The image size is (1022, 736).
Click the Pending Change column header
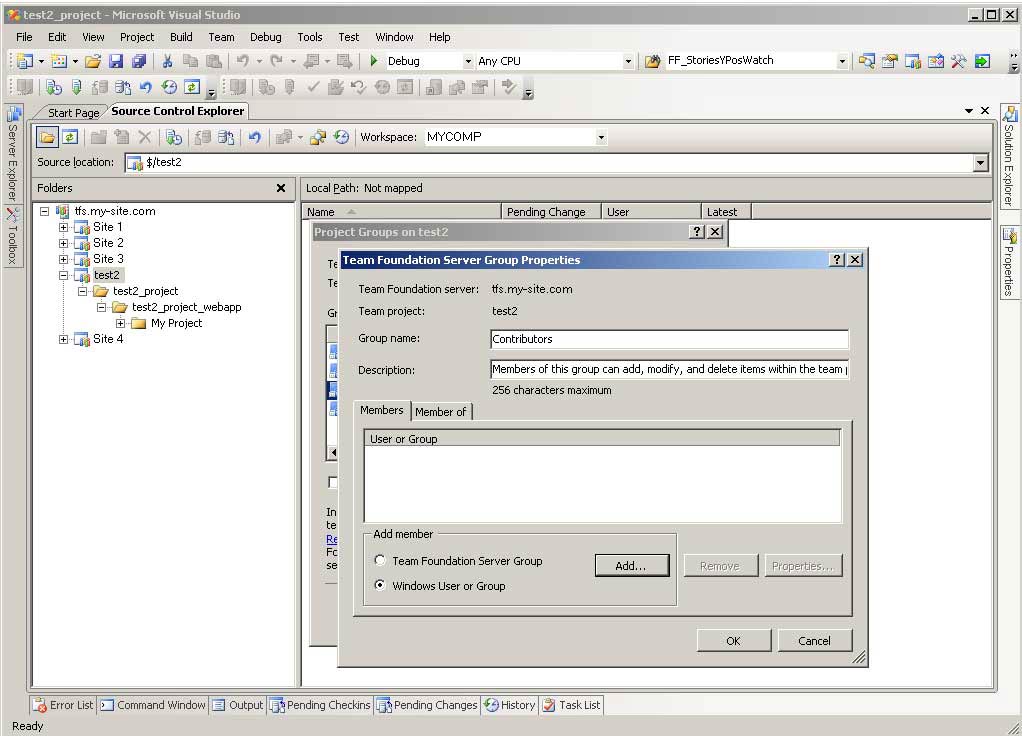click(x=551, y=212)
